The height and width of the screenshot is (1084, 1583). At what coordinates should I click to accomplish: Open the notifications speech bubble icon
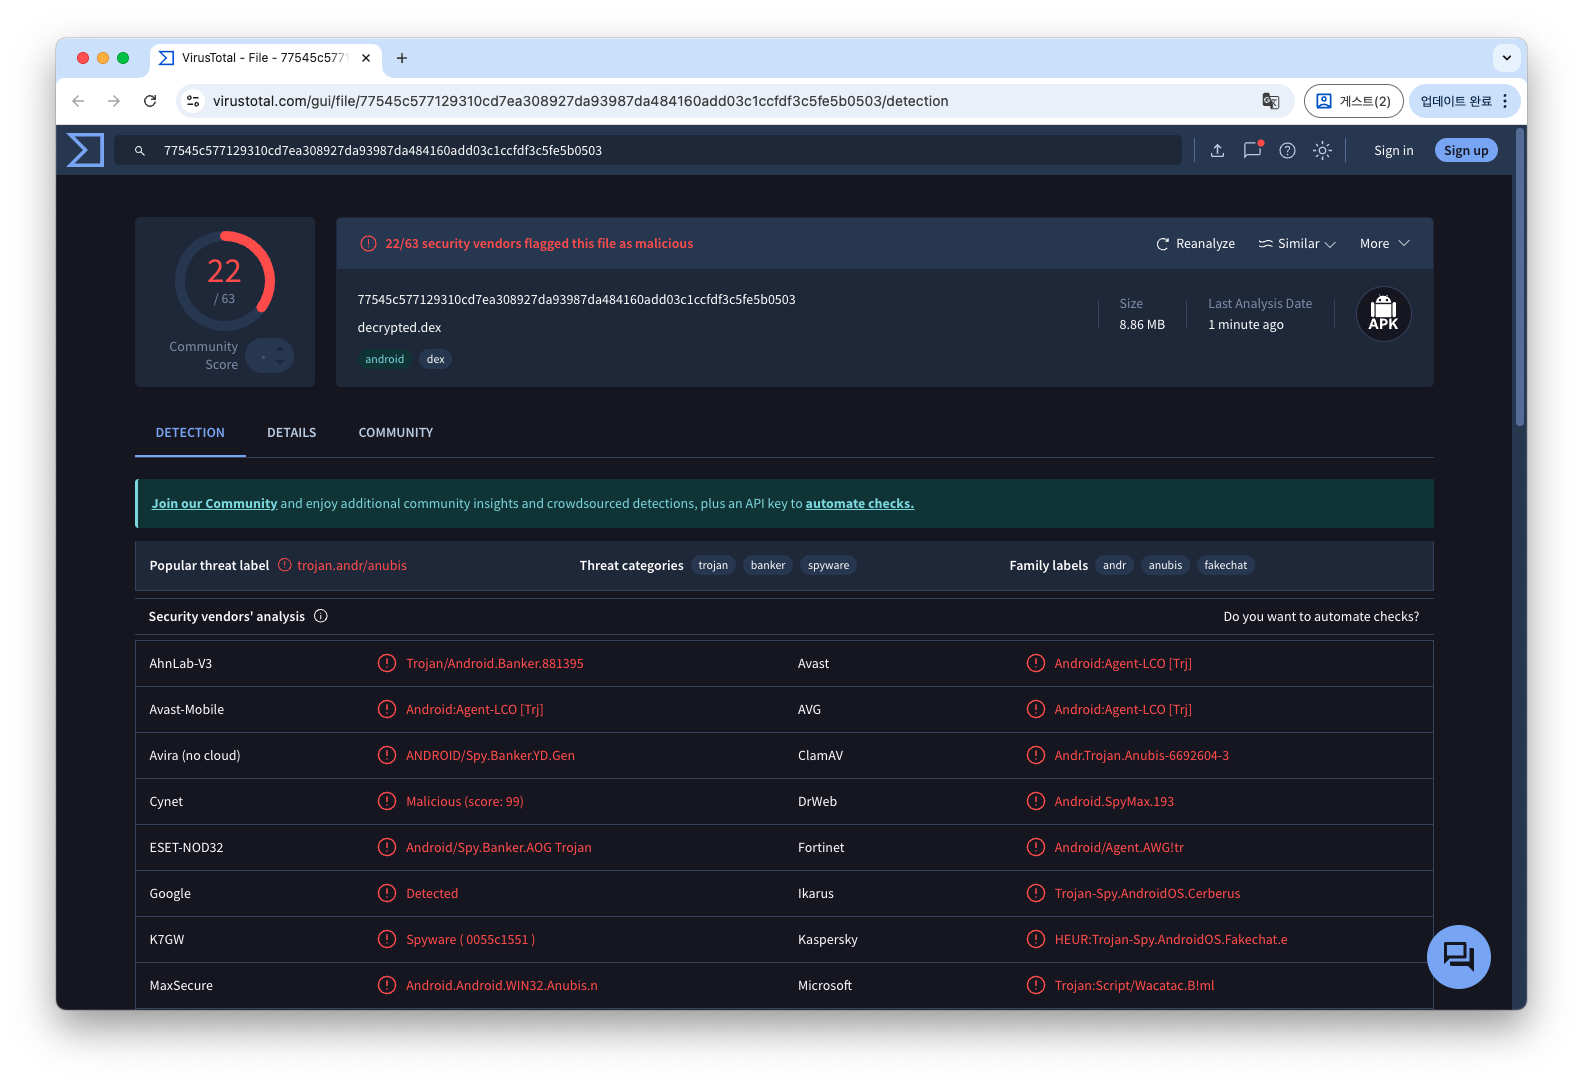(1252, 151)
